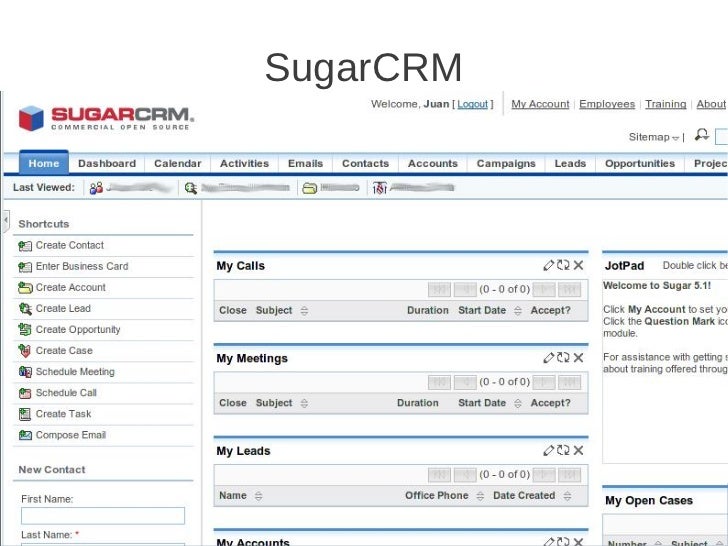Close the My Meetings dashlet
The height and width of the screenshot is (546, 728).
click(578, 358)
